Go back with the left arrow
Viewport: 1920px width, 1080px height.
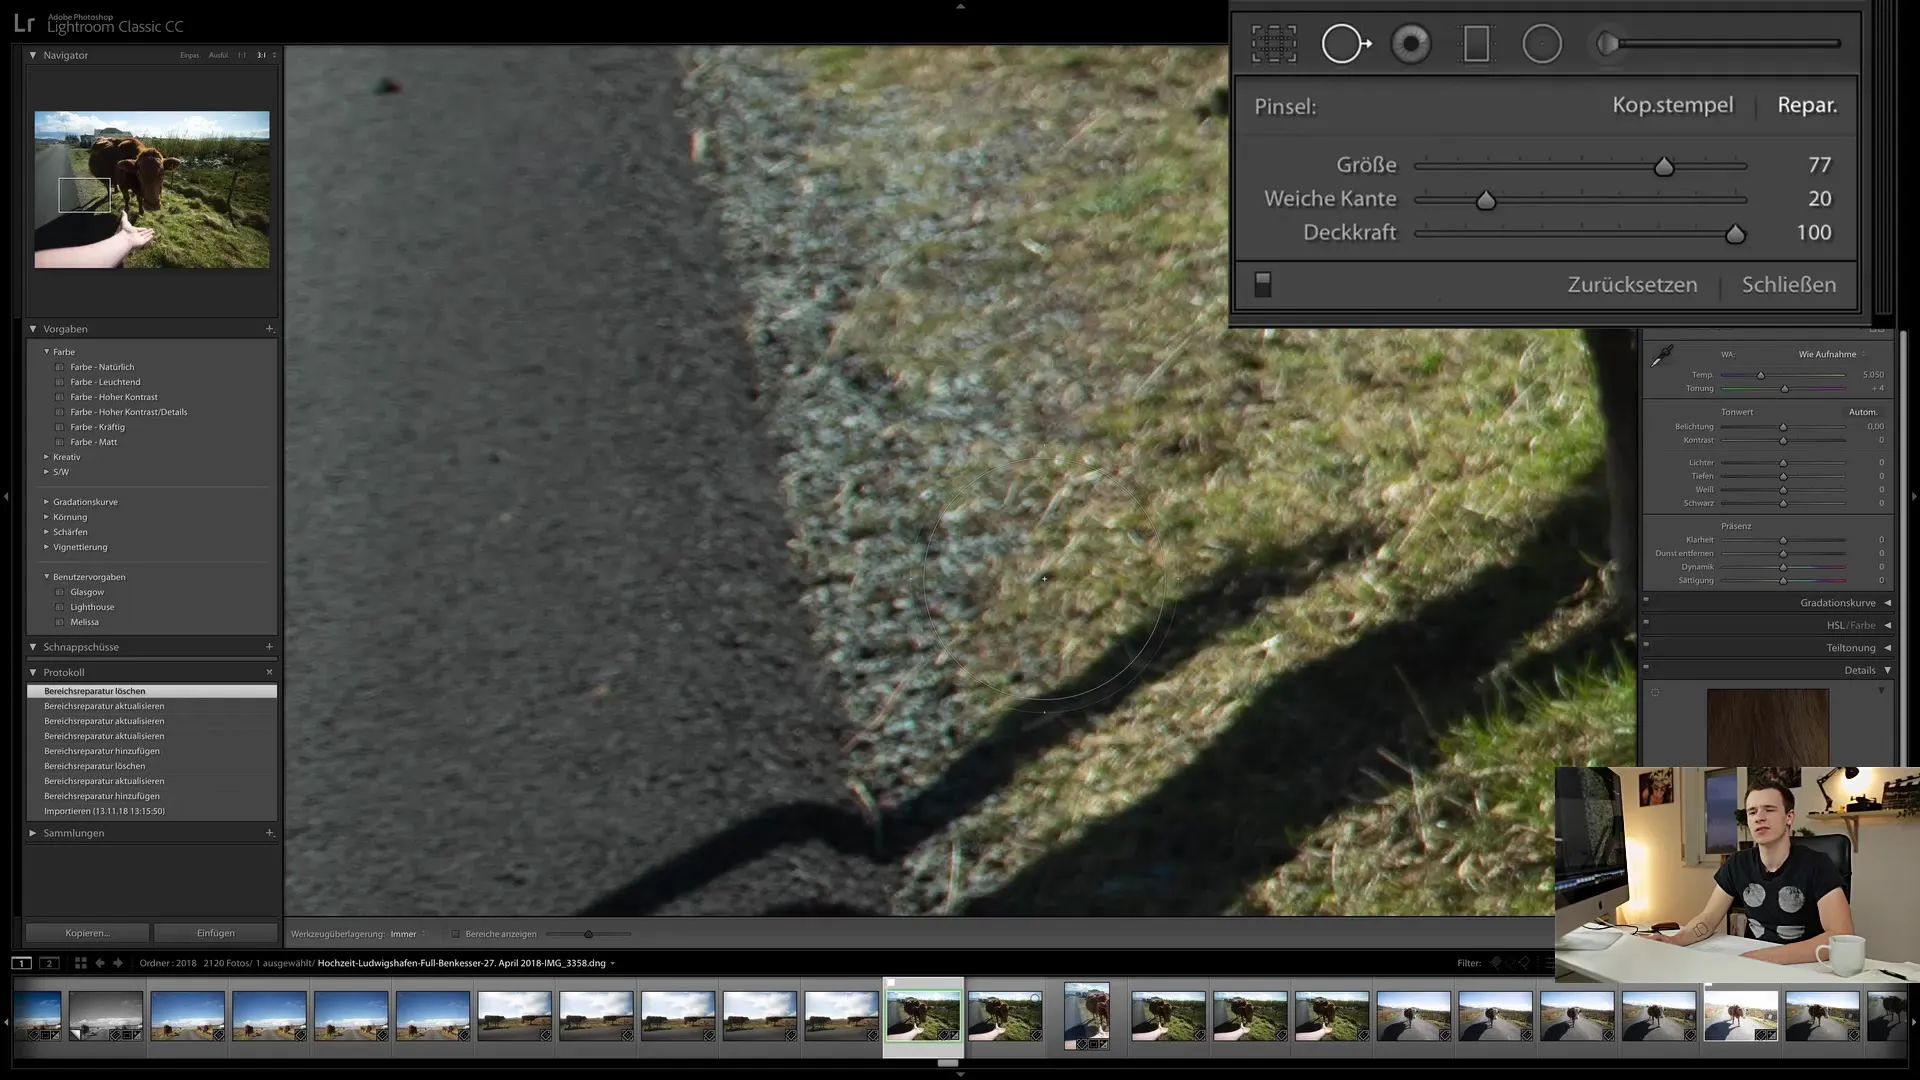[x=100, y=963]
